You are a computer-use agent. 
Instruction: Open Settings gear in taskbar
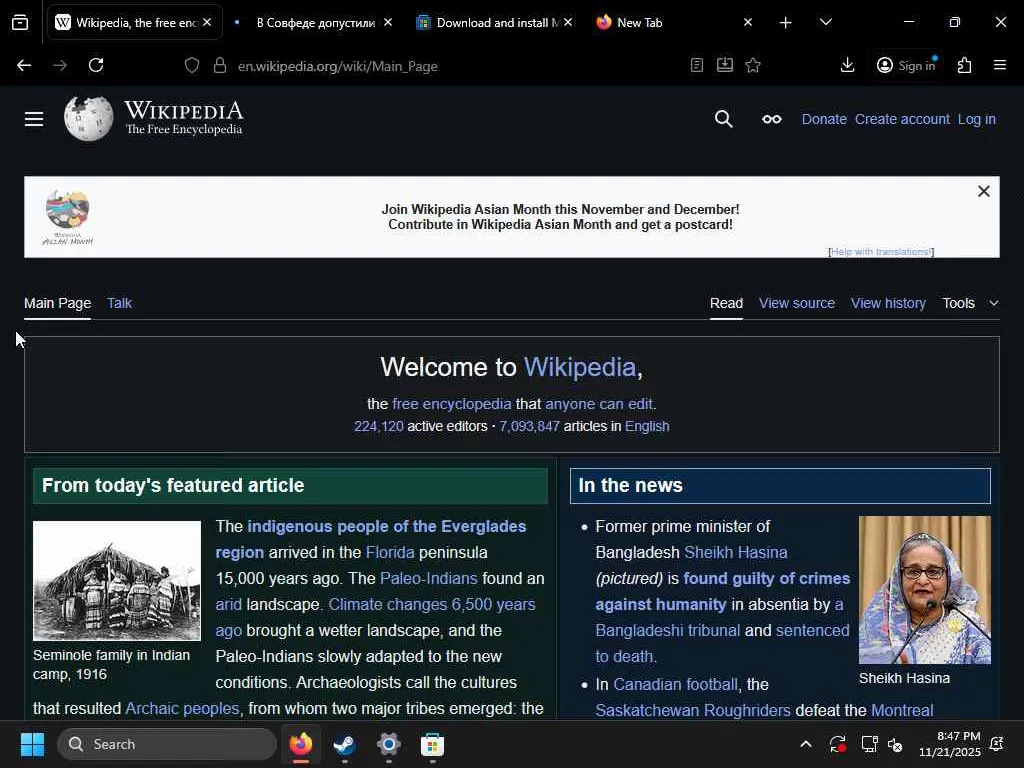389,744
